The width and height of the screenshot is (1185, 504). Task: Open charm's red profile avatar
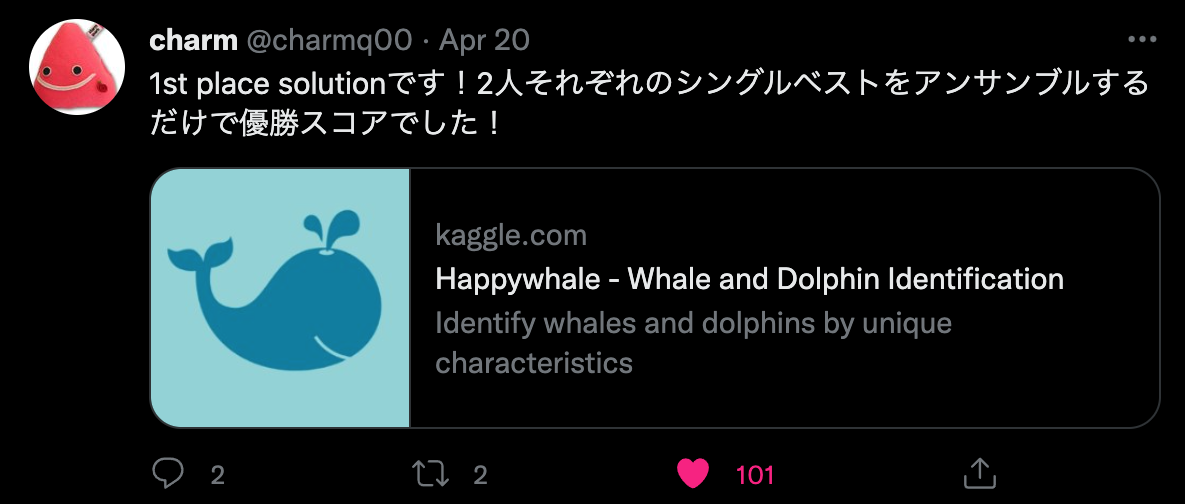(67, 66)
